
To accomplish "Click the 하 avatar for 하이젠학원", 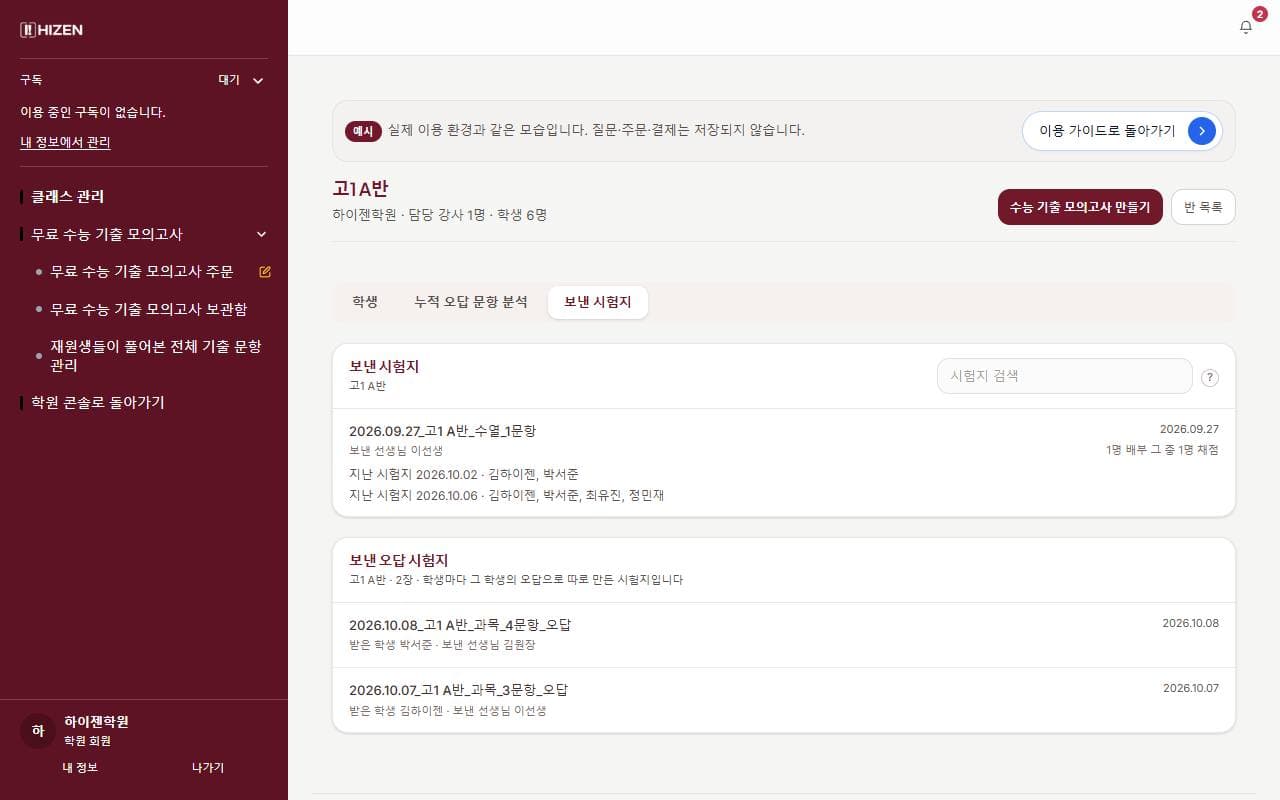I will [x=38, y=731].
